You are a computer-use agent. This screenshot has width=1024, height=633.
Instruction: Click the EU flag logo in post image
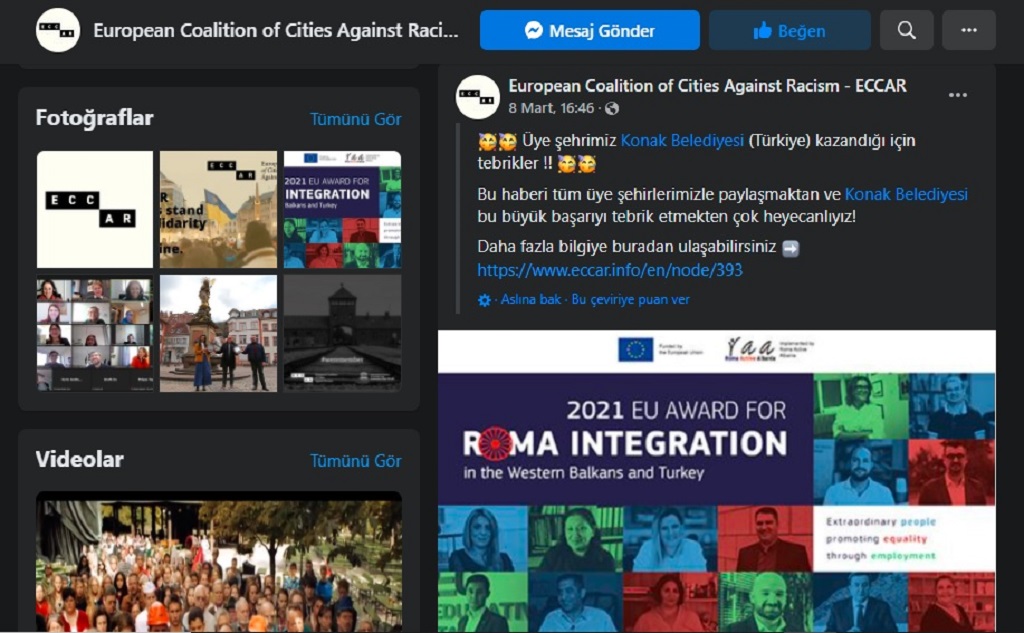pos(635,349)
